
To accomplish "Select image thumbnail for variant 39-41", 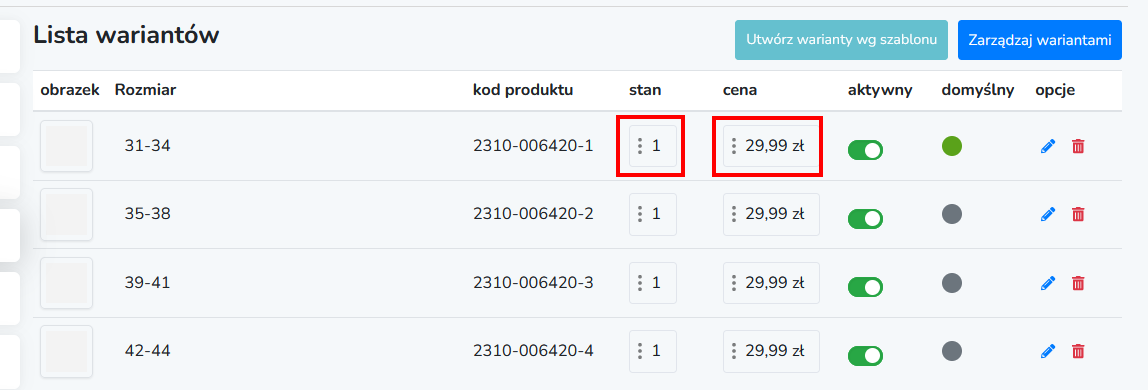I will click(67, 283).
